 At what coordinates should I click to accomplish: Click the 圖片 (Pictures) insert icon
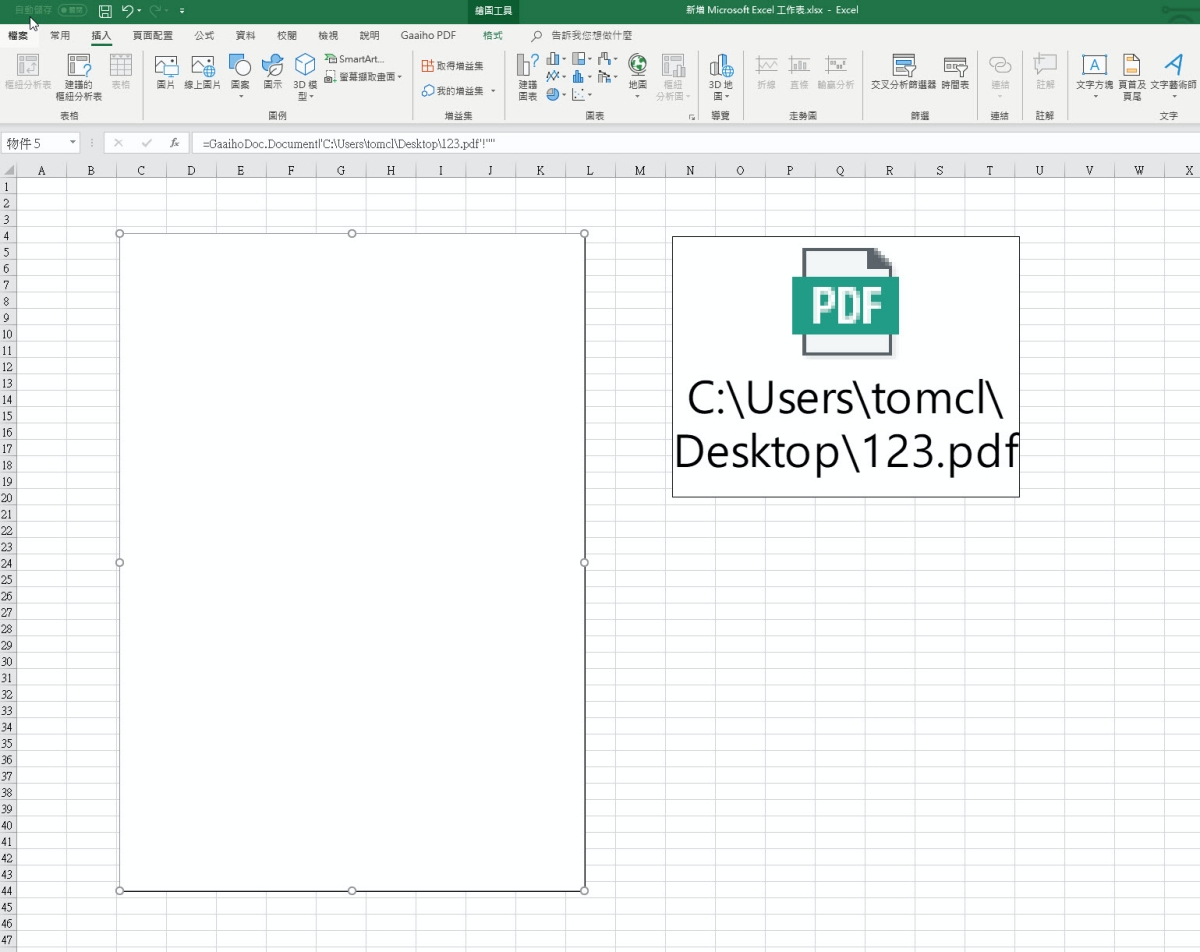(x=166, y=72)
